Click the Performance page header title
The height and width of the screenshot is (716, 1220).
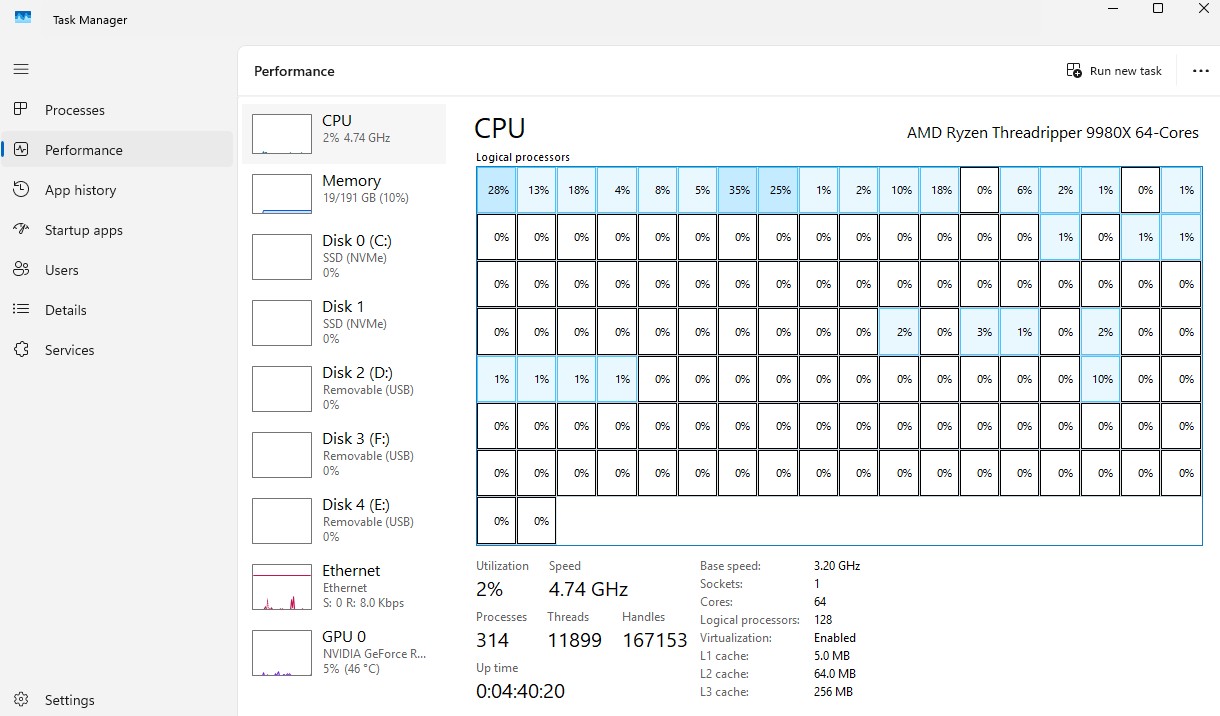(x=294, y=71)
